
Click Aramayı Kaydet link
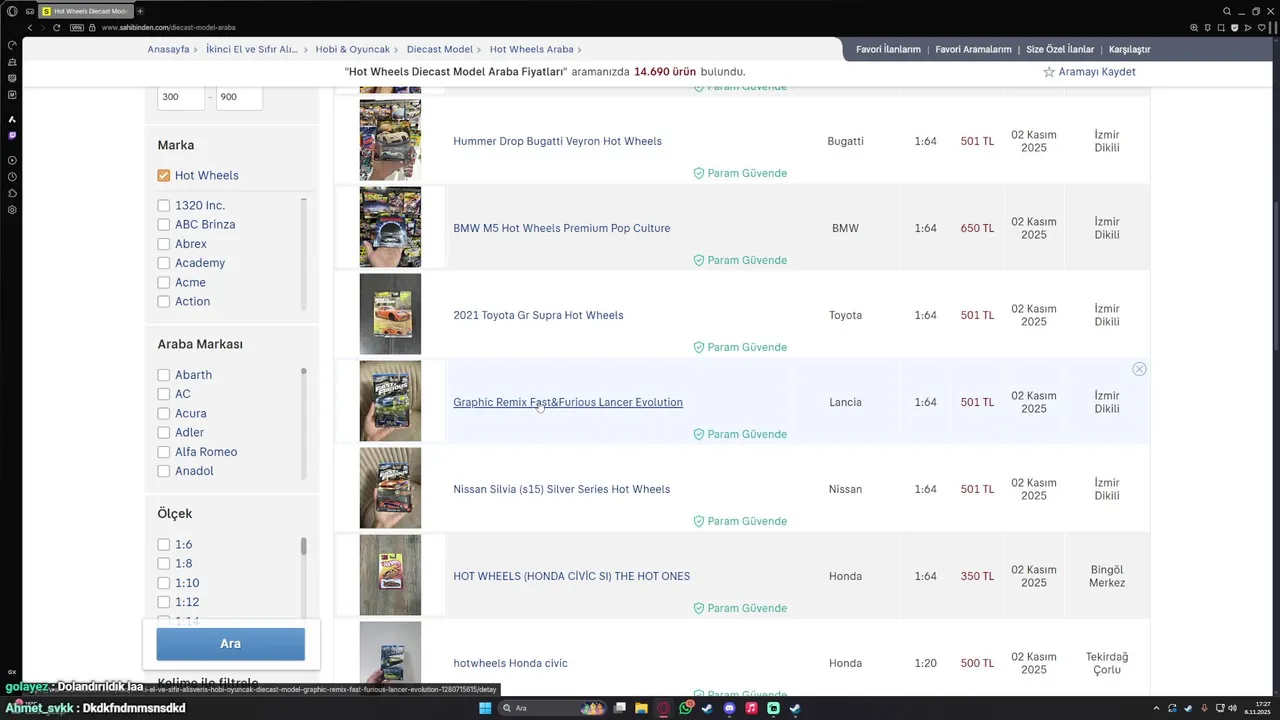point(1097,72)
